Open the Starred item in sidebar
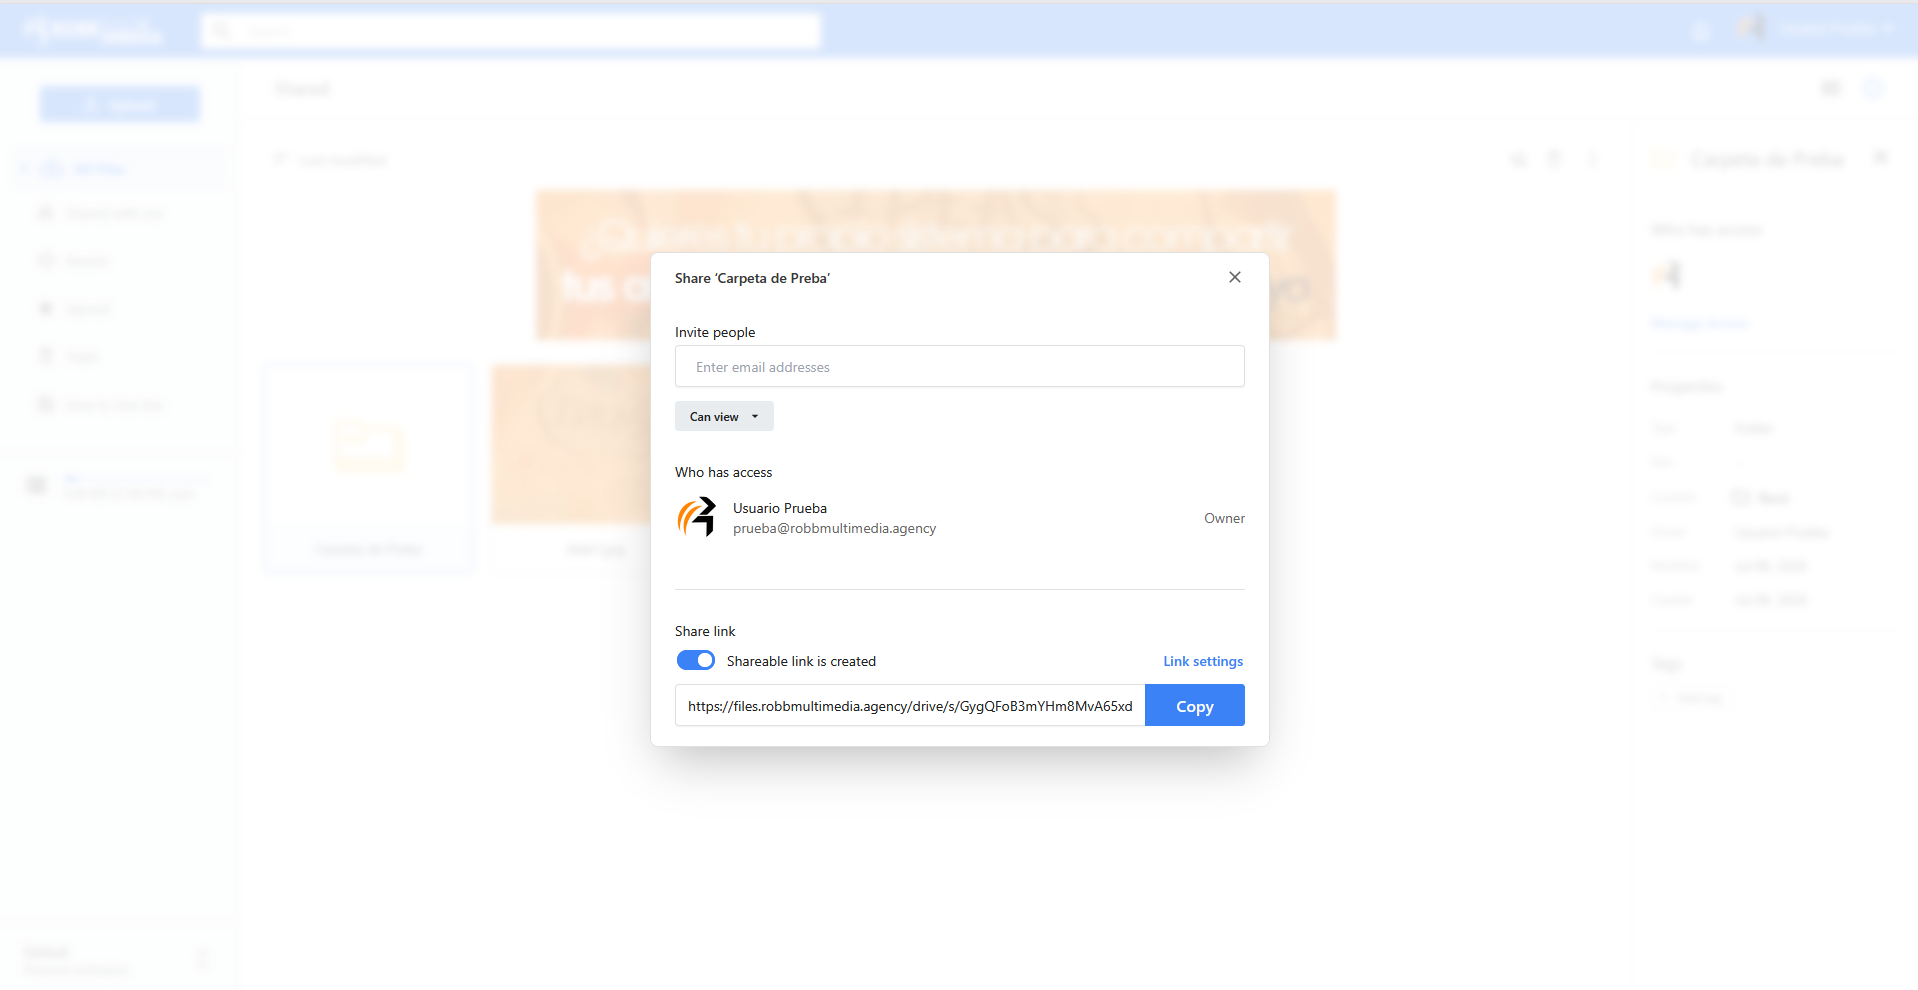 pyautogui.click(x=88, y=309)
